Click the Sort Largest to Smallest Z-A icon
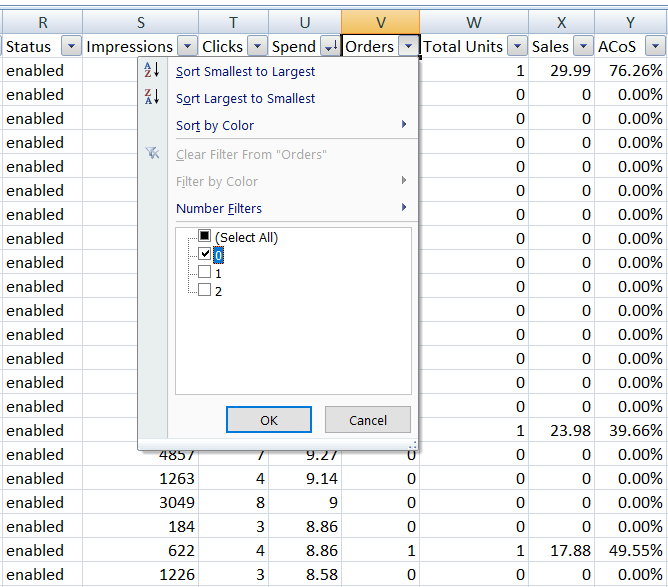This screenshot has height=587, width=668. [x=152, y=97]
